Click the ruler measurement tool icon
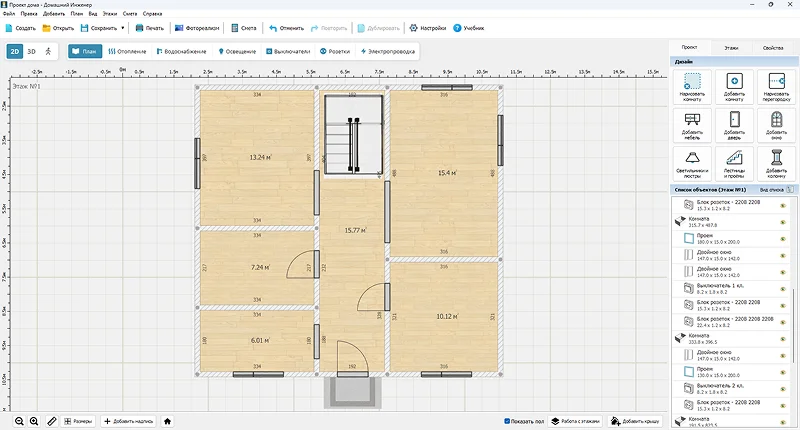Screen dimensions: 800x430 (x=51, y=422)
